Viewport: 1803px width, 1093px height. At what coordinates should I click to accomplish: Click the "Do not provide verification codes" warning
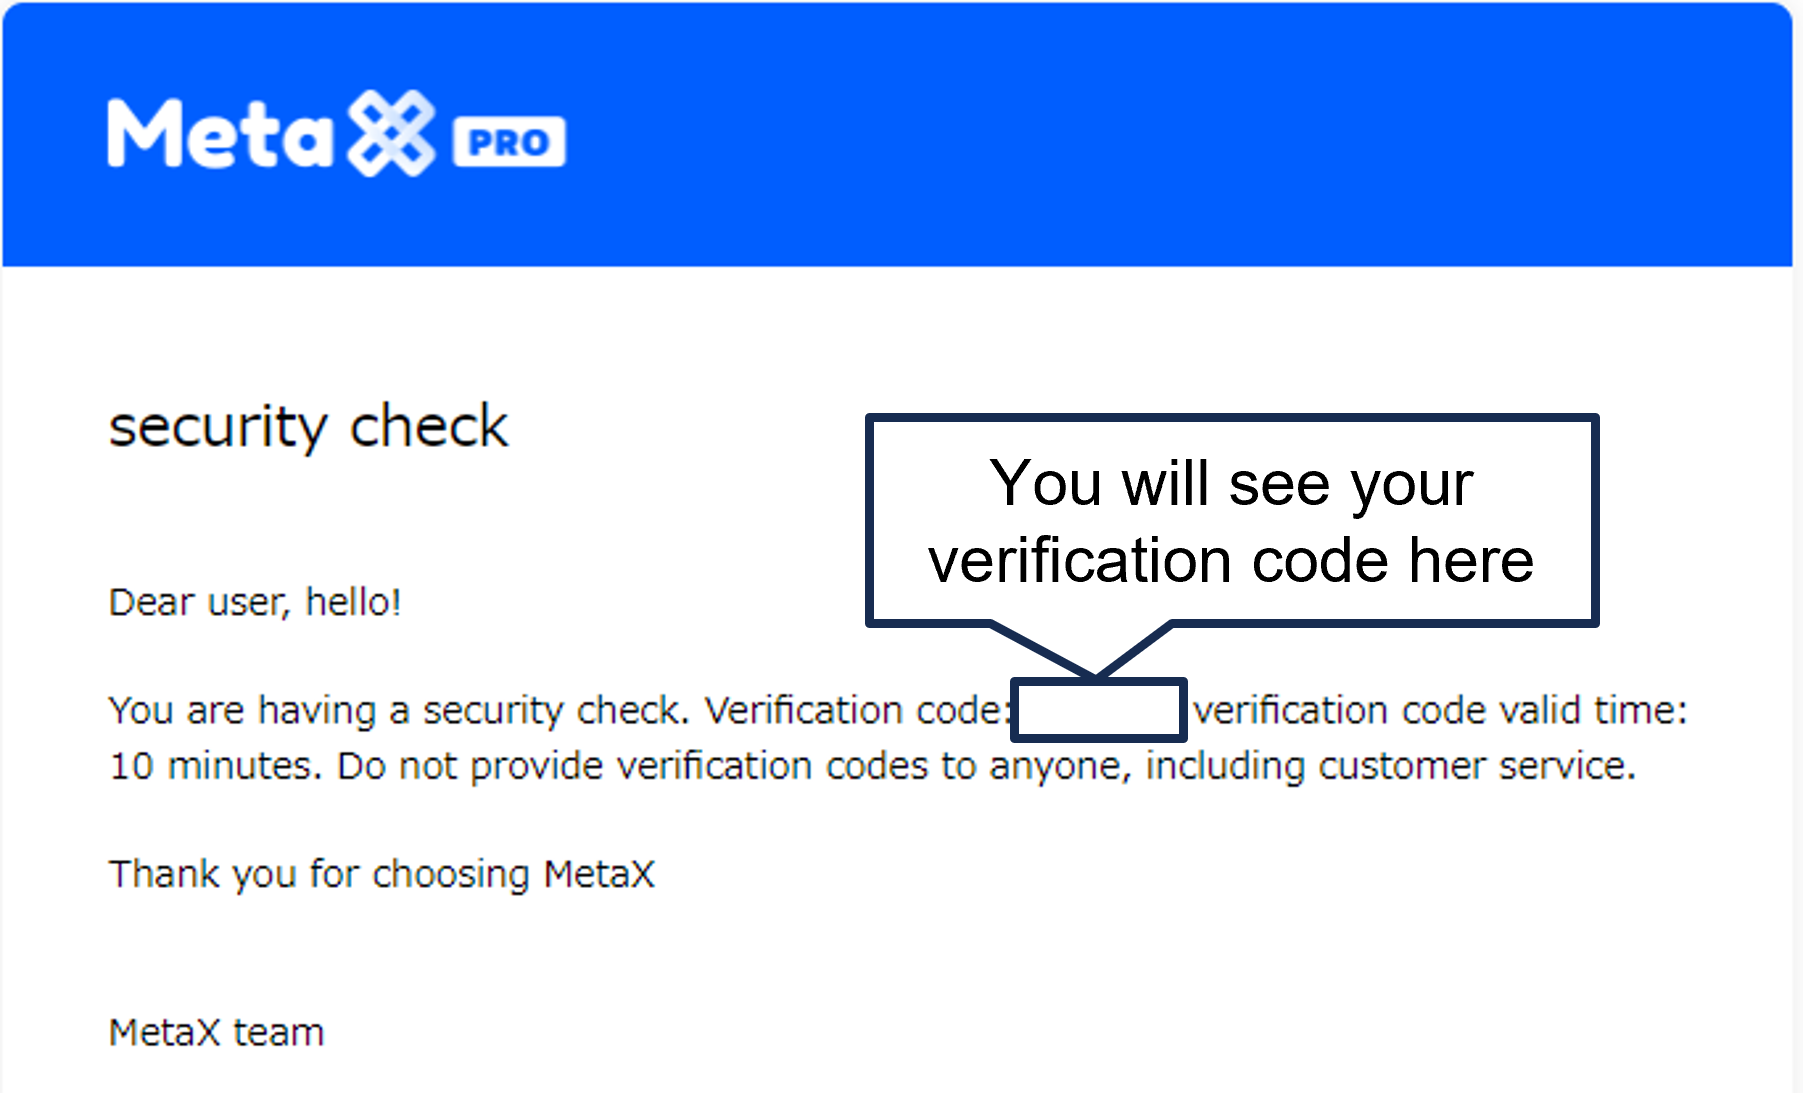(634, 766)
